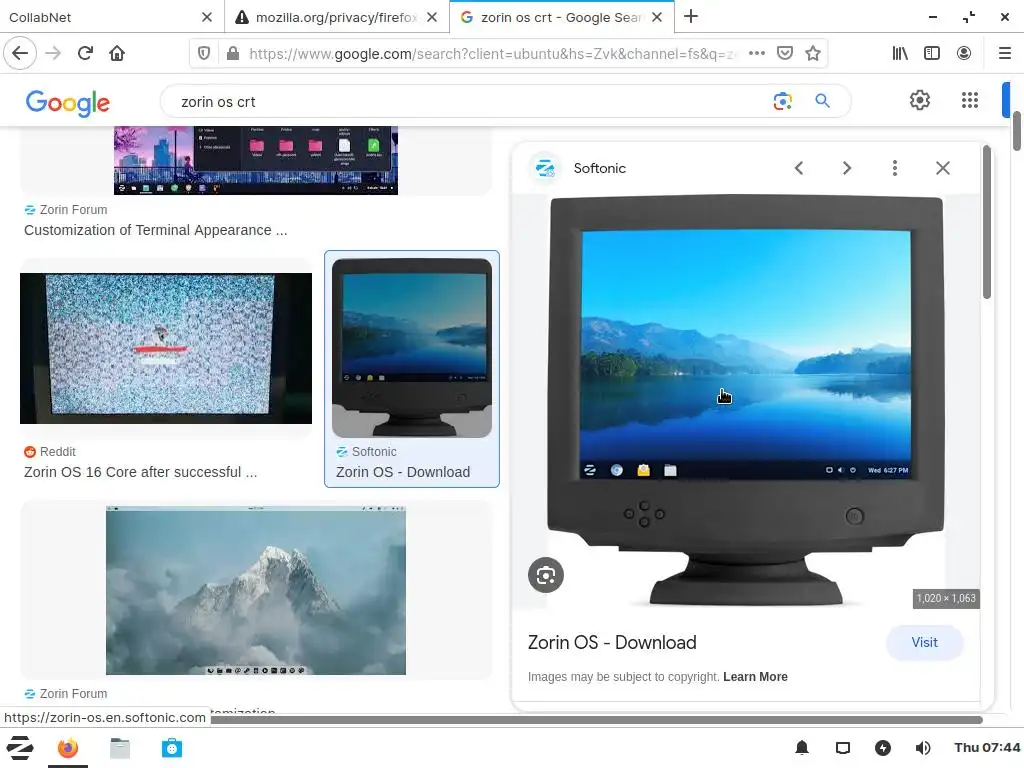
Task: Close the mozilla.org privacy tab
Action: pos(432,17)
